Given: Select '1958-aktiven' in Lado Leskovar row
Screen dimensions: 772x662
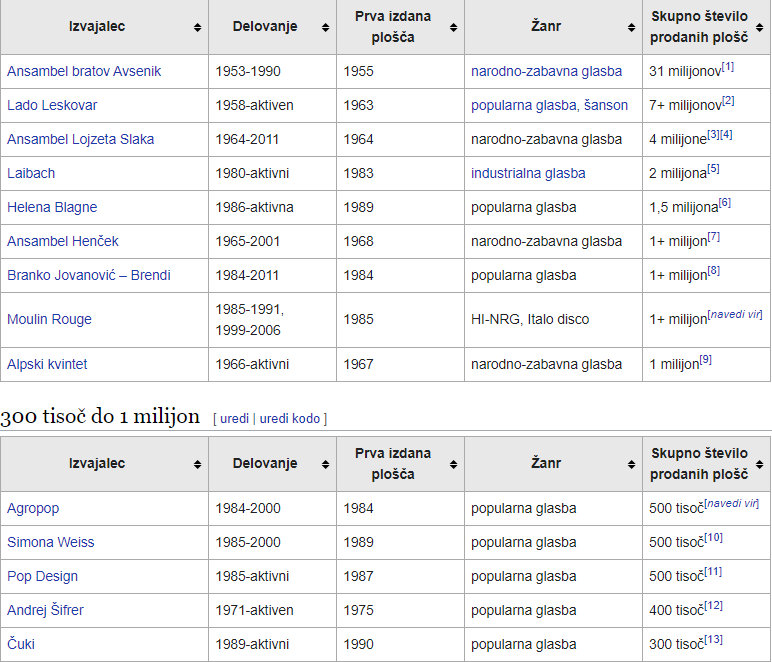Looking at the screenshot, I should [254, 105].
